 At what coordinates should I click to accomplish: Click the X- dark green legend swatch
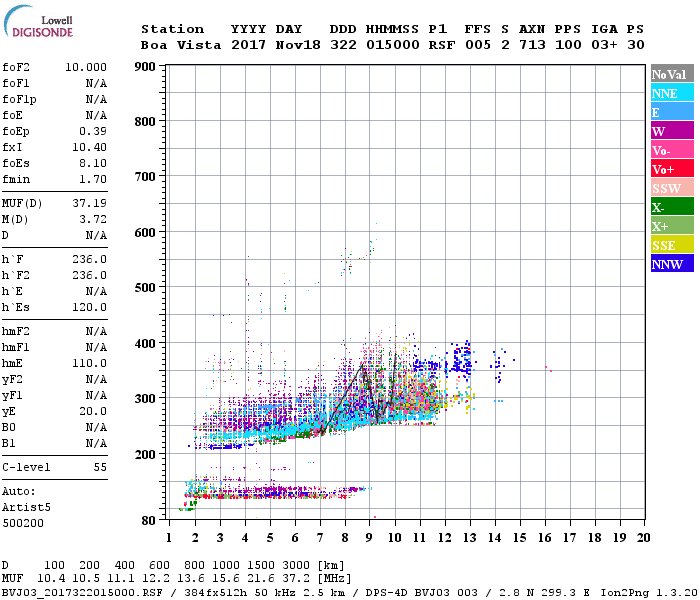(672, 207)
